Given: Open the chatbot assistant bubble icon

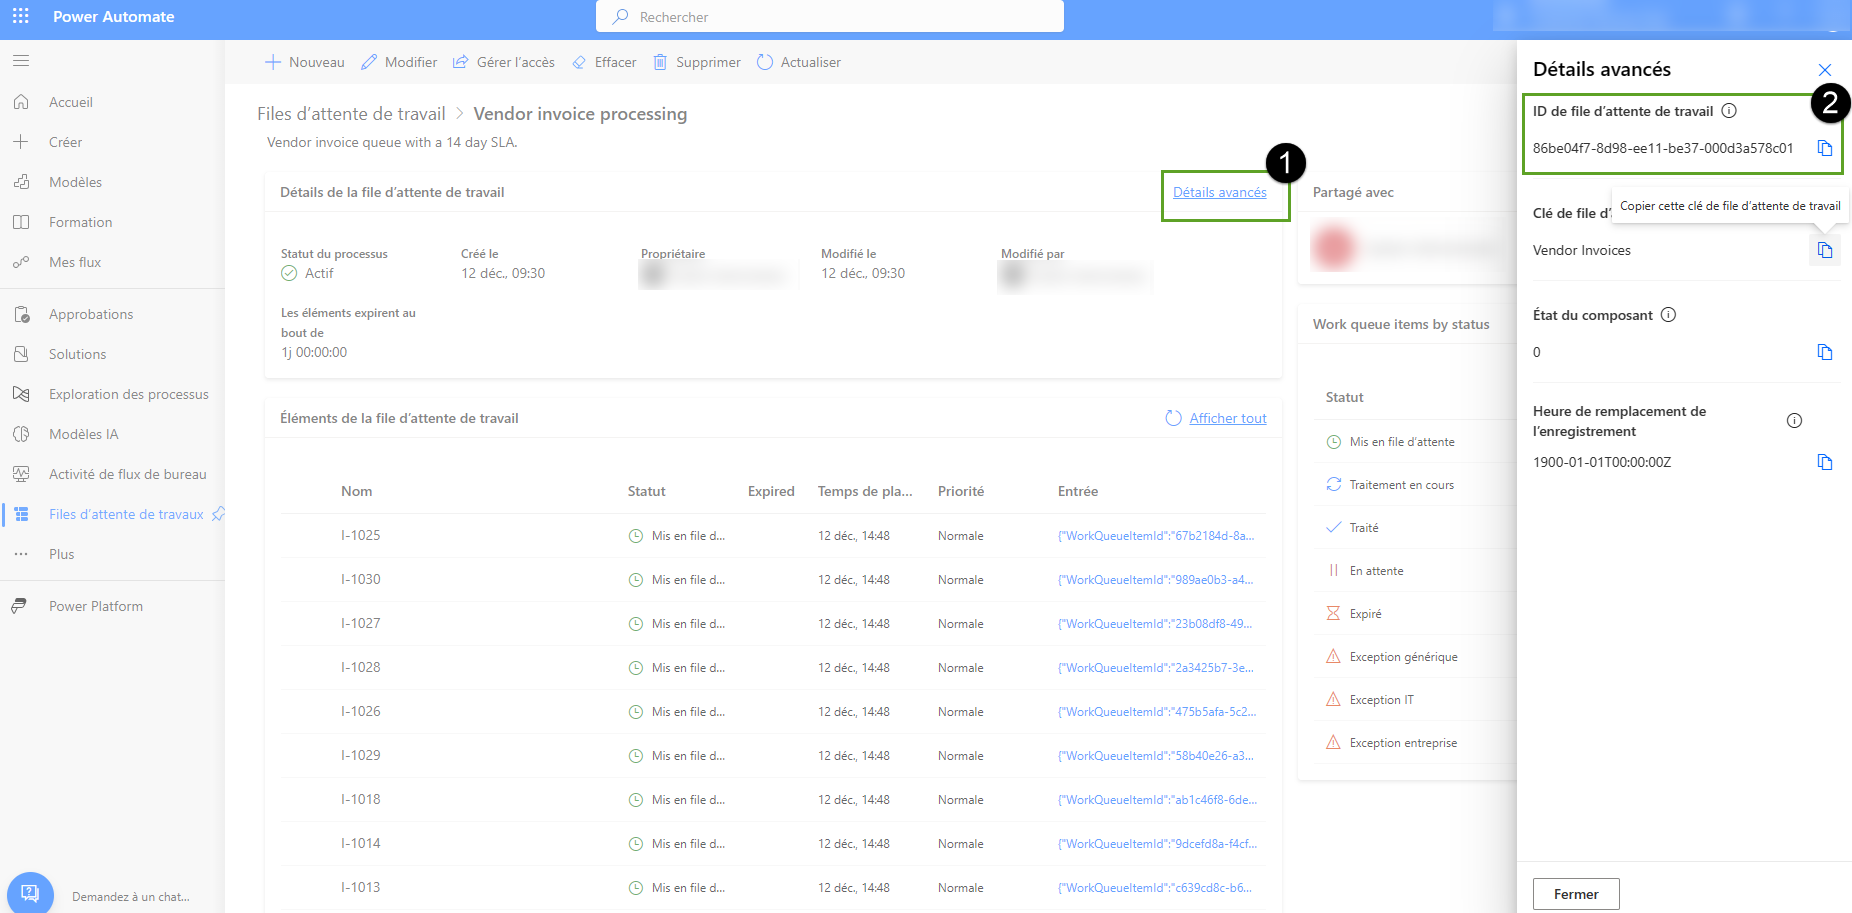Looking at the screenshot, I should [x=30, y=893].
